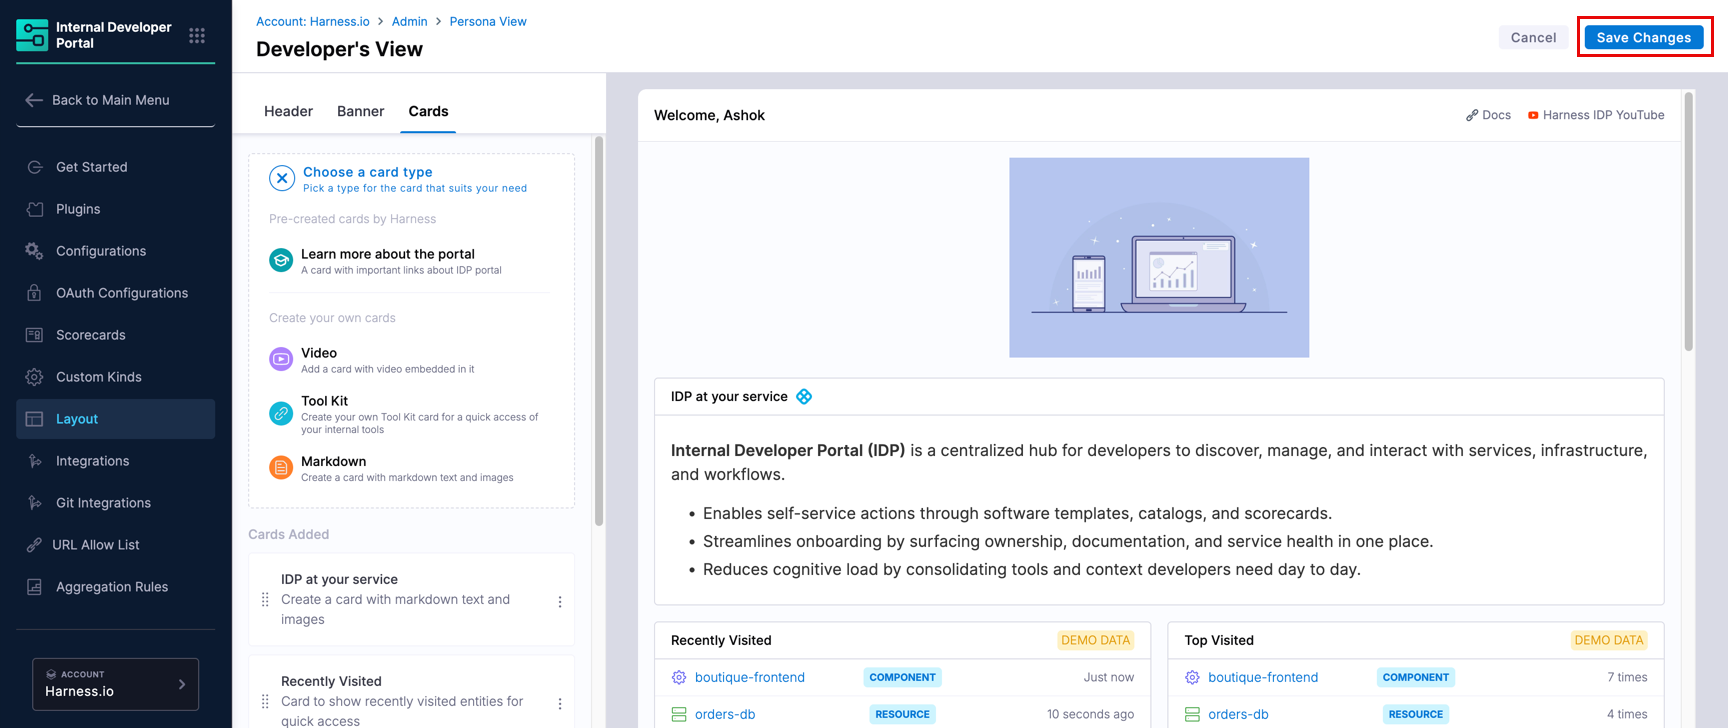Click the 7 times count in Top Visited
This screenshot has width=1728, height=728.
coord(1627,678)
